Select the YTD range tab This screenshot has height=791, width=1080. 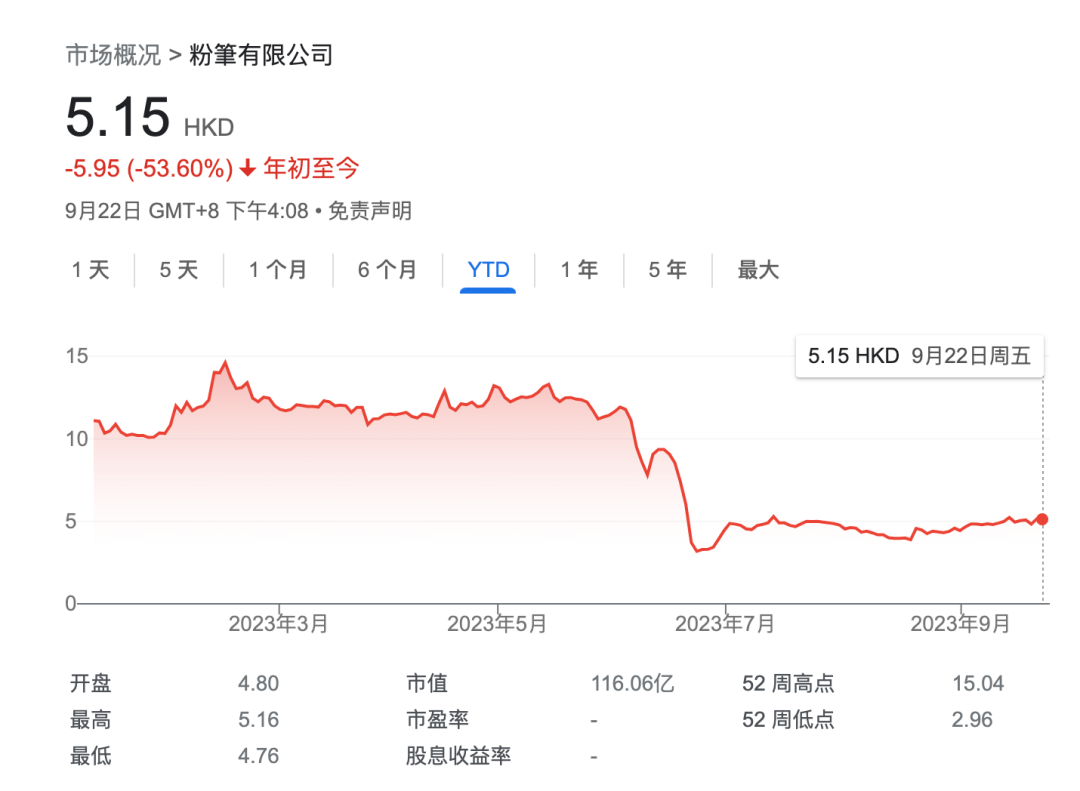tap(488, 269)
